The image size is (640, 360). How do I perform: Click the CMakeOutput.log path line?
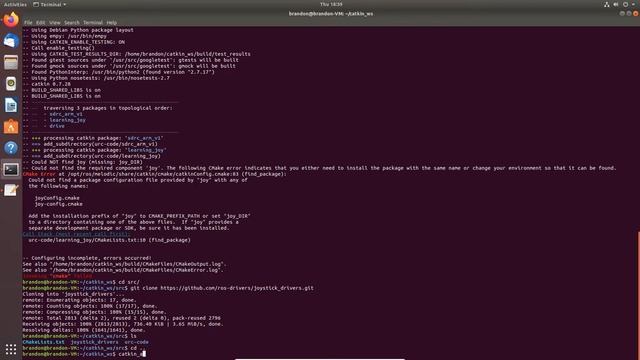point(124,264)
